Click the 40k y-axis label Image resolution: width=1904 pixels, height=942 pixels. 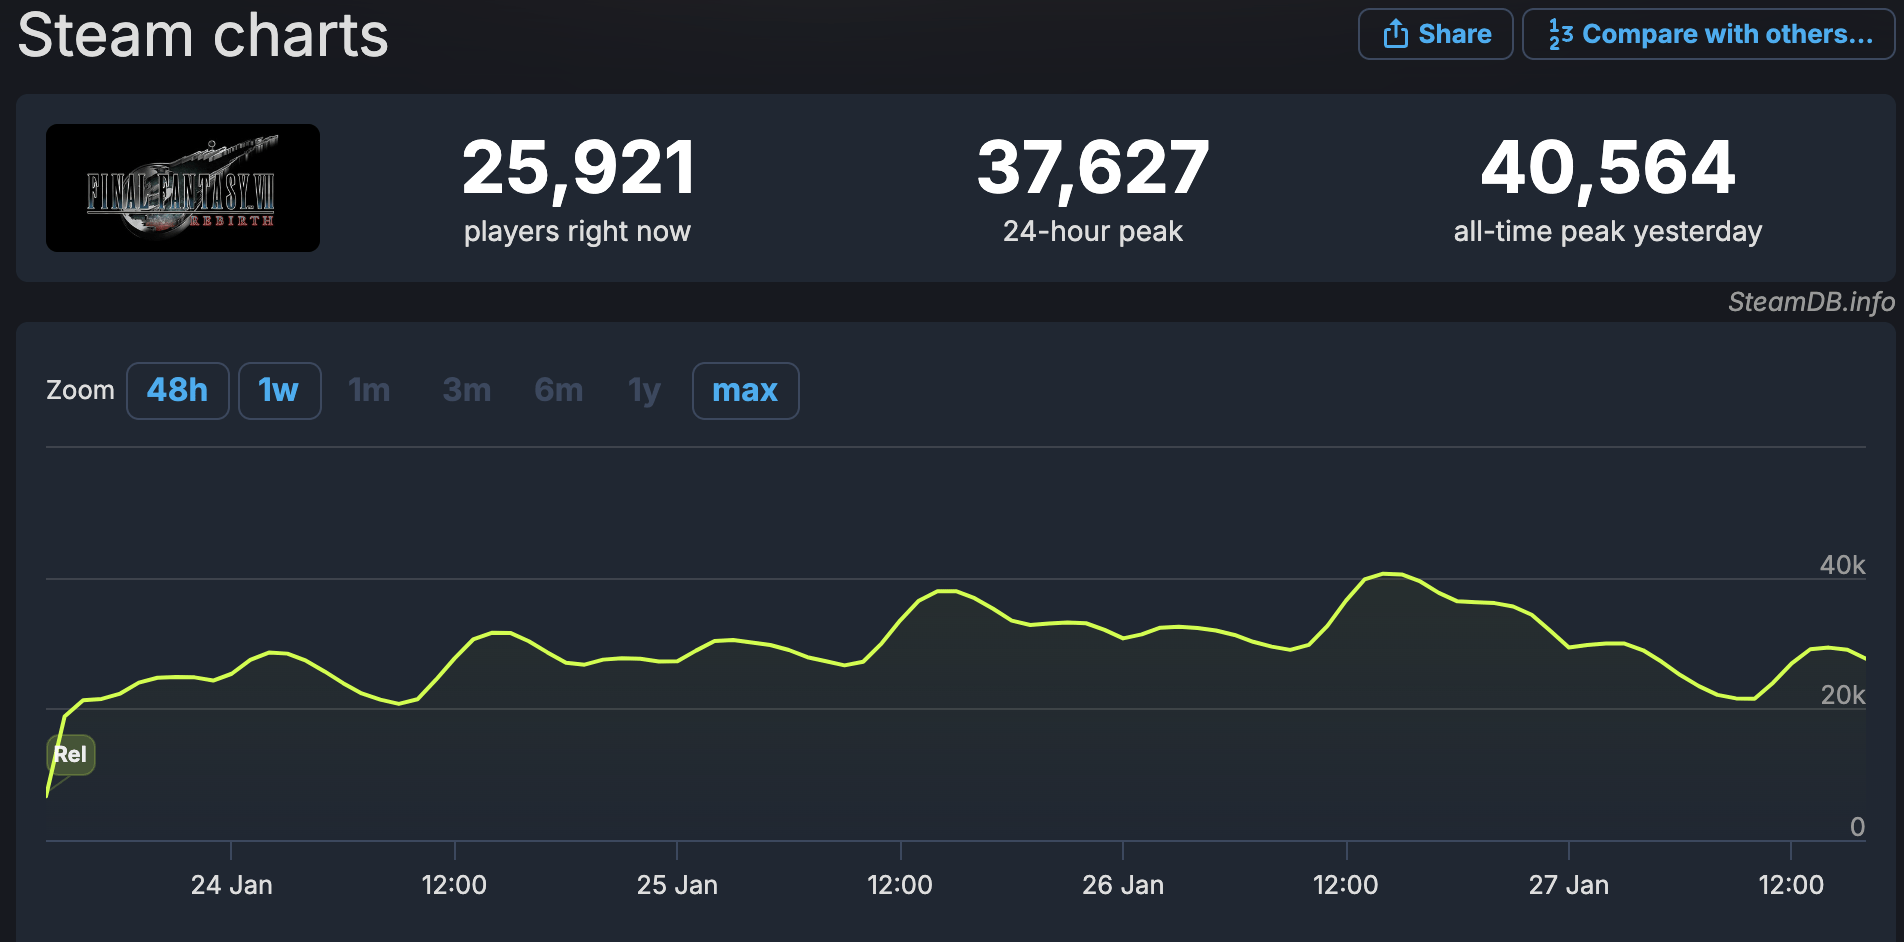pos(1842,565)
